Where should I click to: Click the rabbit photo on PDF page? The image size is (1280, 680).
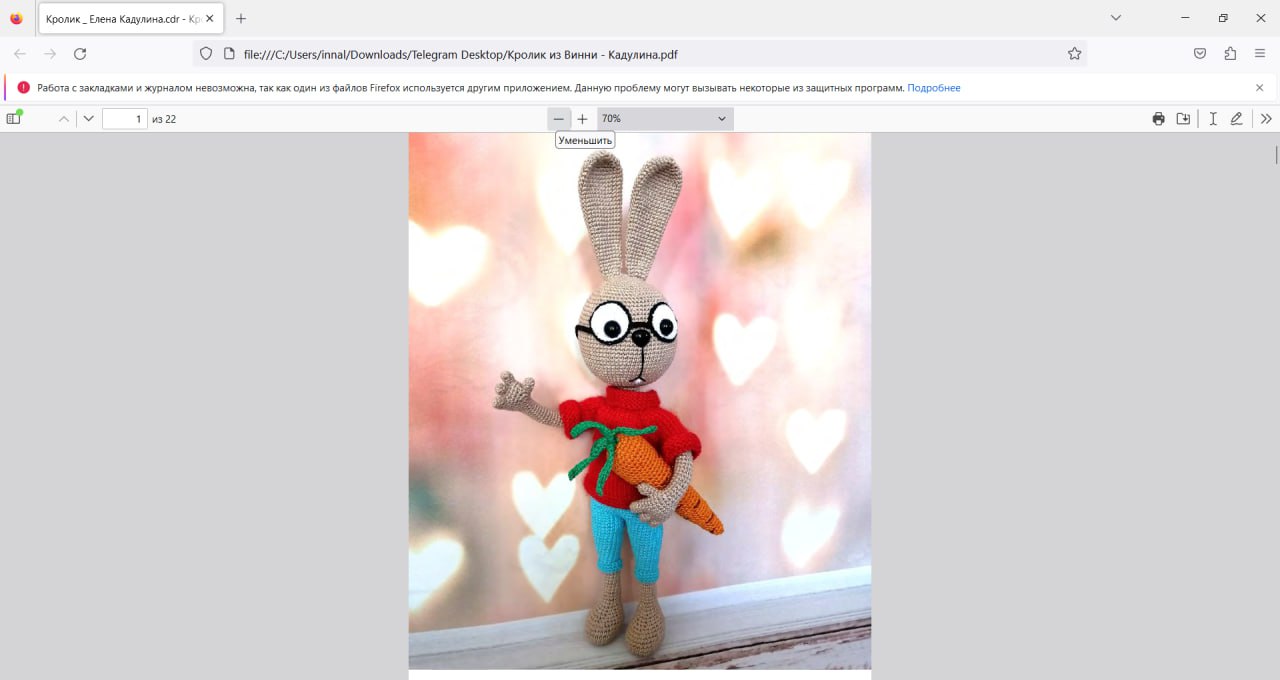640,400
